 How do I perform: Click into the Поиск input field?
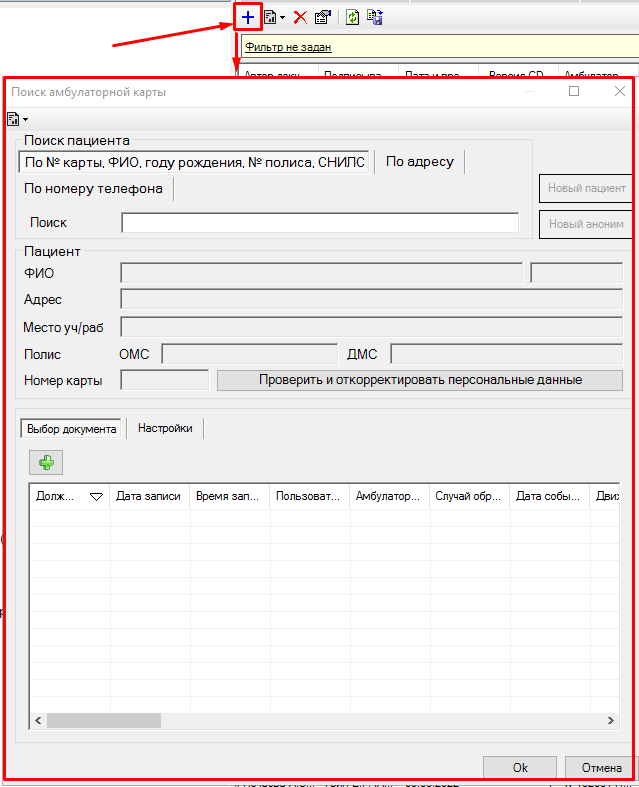pos(320,223)
